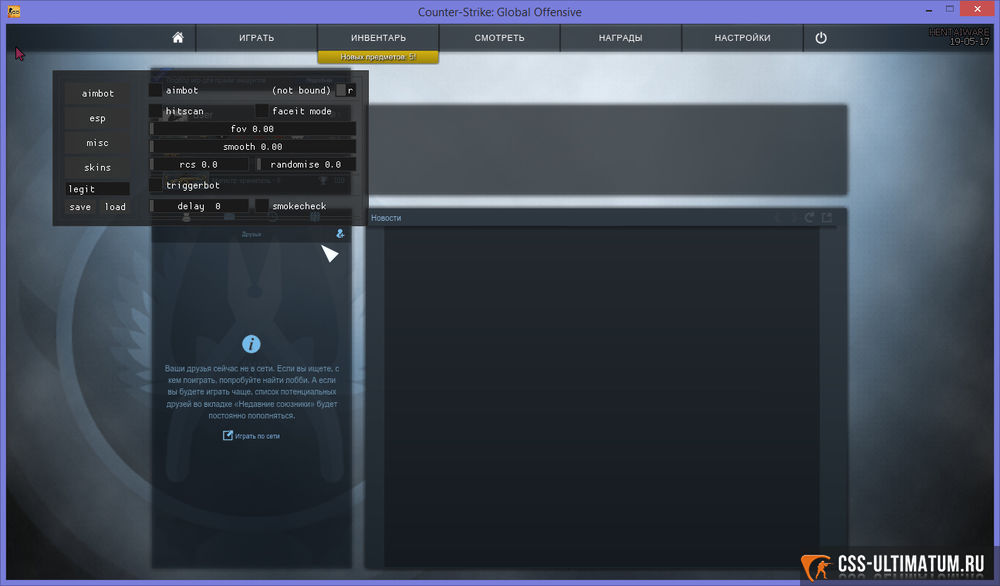Load the saved config
The height and width of the screenshot is (586, 1000).
click(115, 207)
